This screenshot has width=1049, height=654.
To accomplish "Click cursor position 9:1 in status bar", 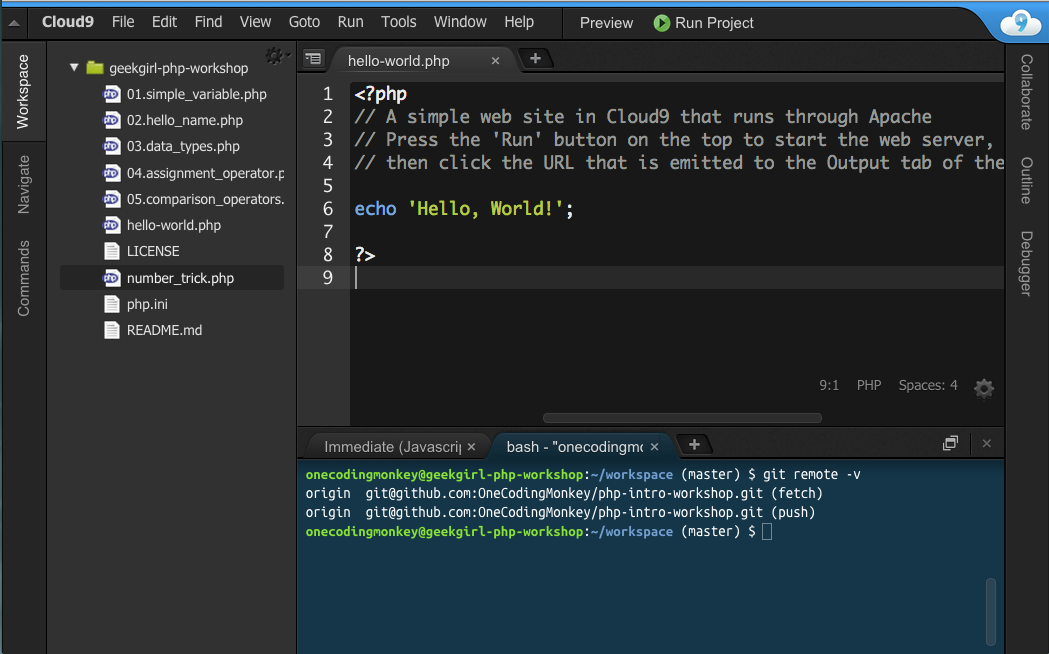I will [x=829, y=385].
